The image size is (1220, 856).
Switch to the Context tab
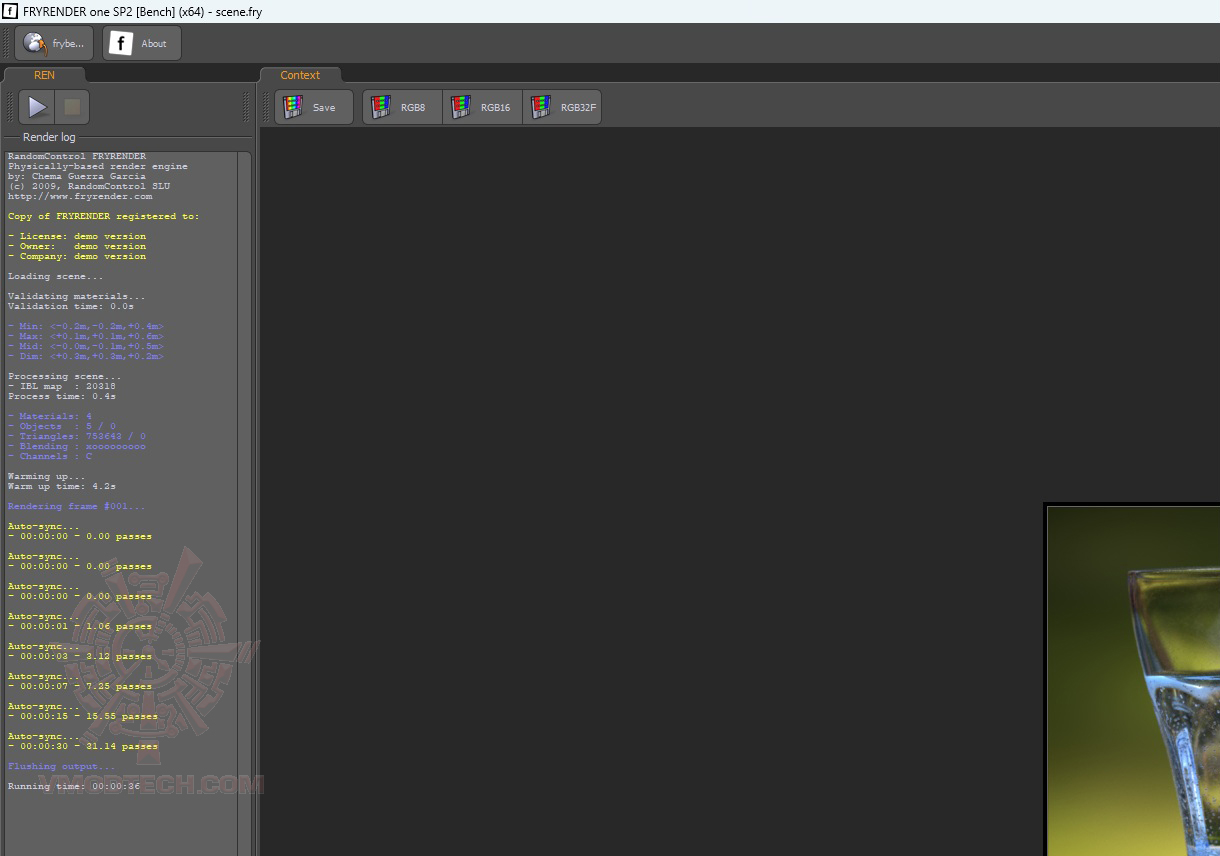[300, 75]
